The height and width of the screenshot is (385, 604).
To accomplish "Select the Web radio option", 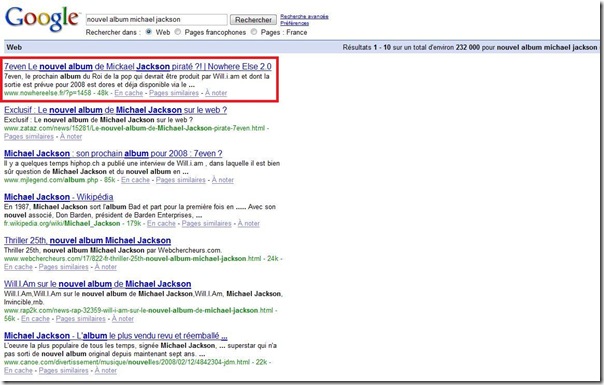I will click(x=149, y=32).
